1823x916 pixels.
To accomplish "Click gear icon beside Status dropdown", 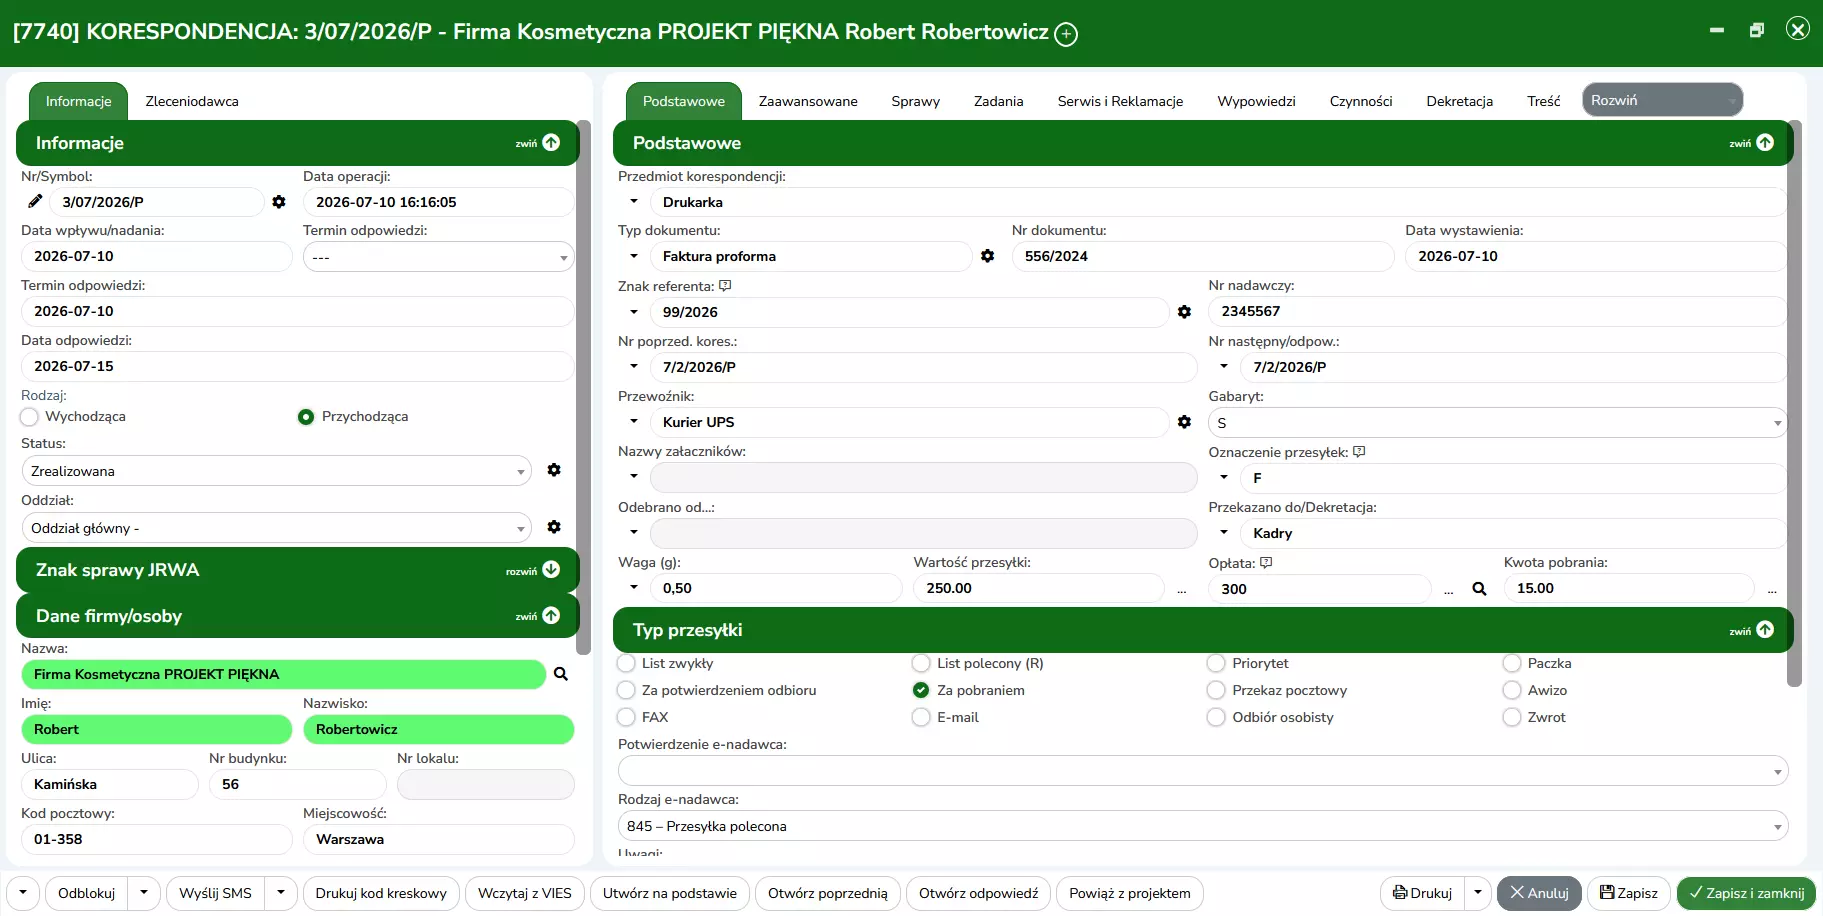I will (554, 470).
